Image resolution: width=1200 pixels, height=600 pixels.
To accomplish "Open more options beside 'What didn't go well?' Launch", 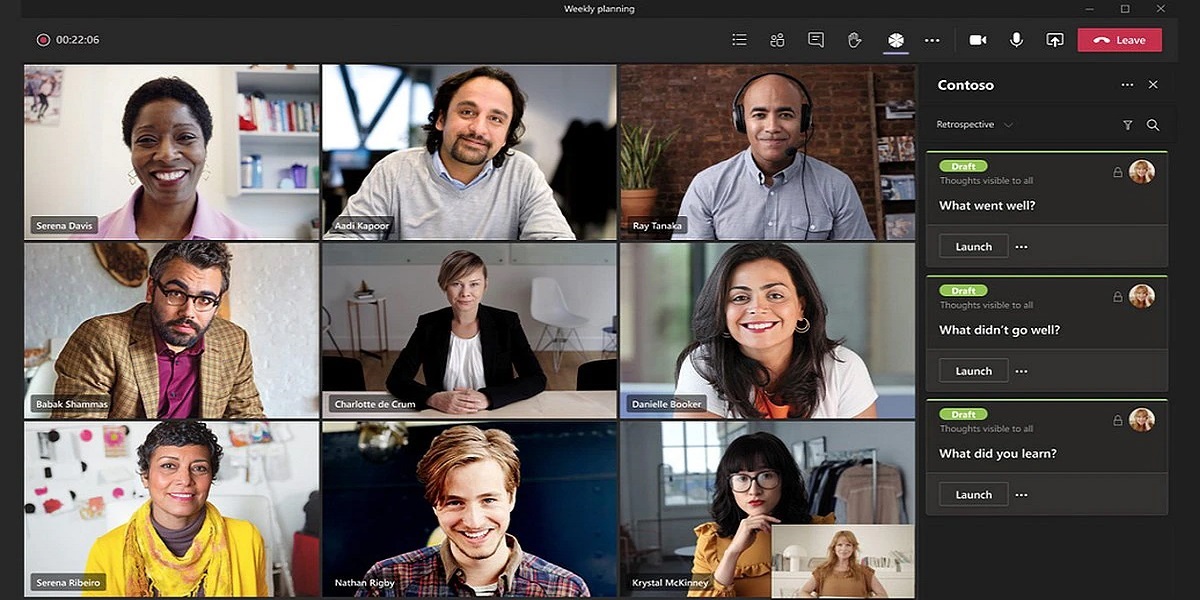I will [x=1021, y=371].
